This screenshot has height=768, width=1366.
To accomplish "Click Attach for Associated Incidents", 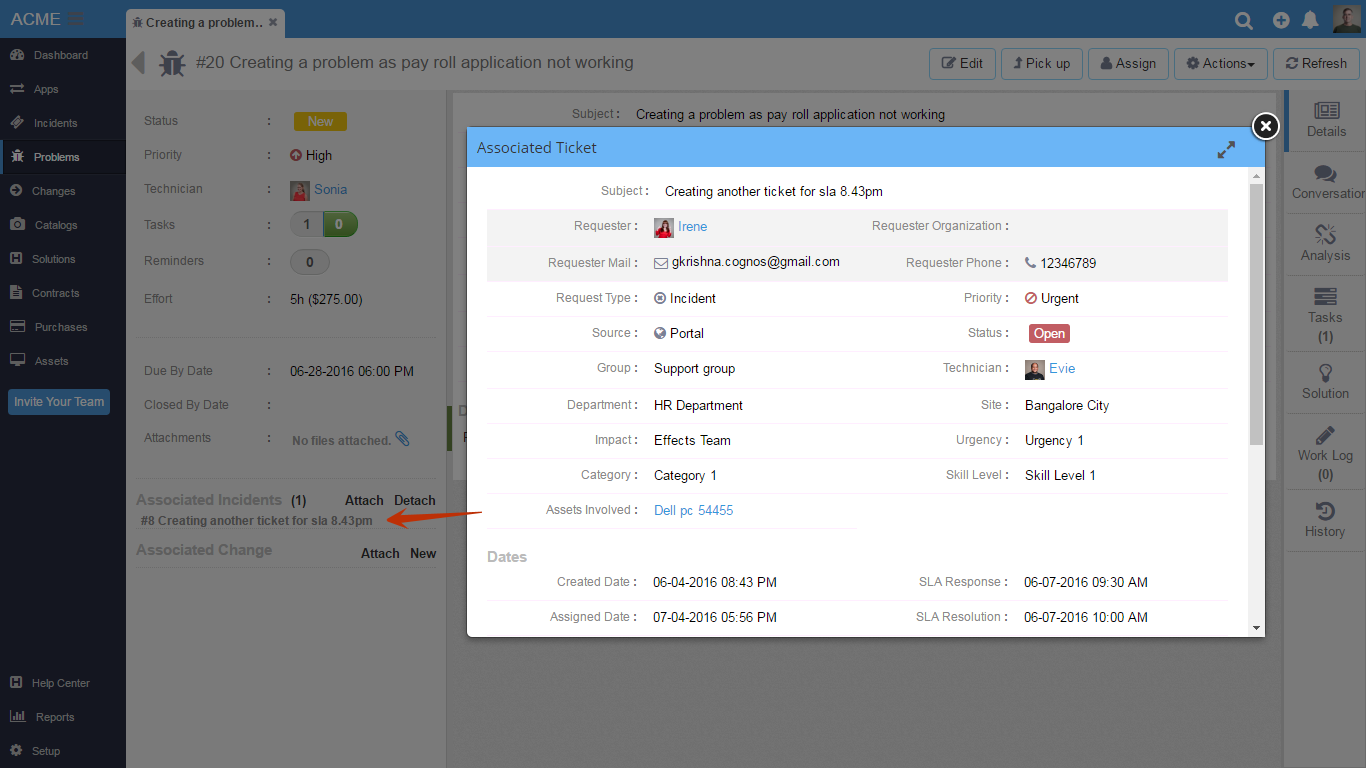I will click(364, 501).
